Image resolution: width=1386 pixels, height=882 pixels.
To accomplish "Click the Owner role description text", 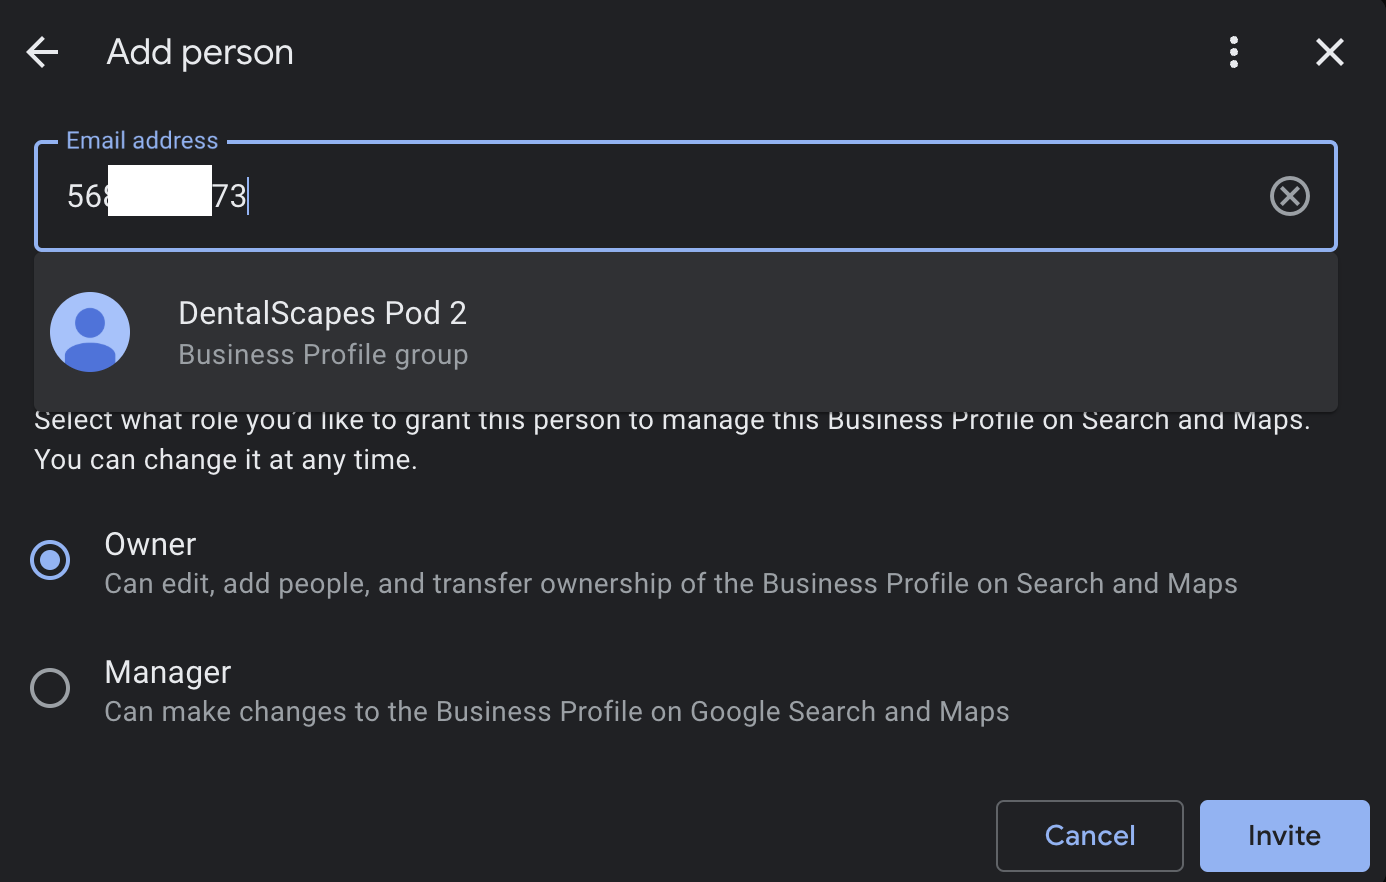I will point(670,584).
